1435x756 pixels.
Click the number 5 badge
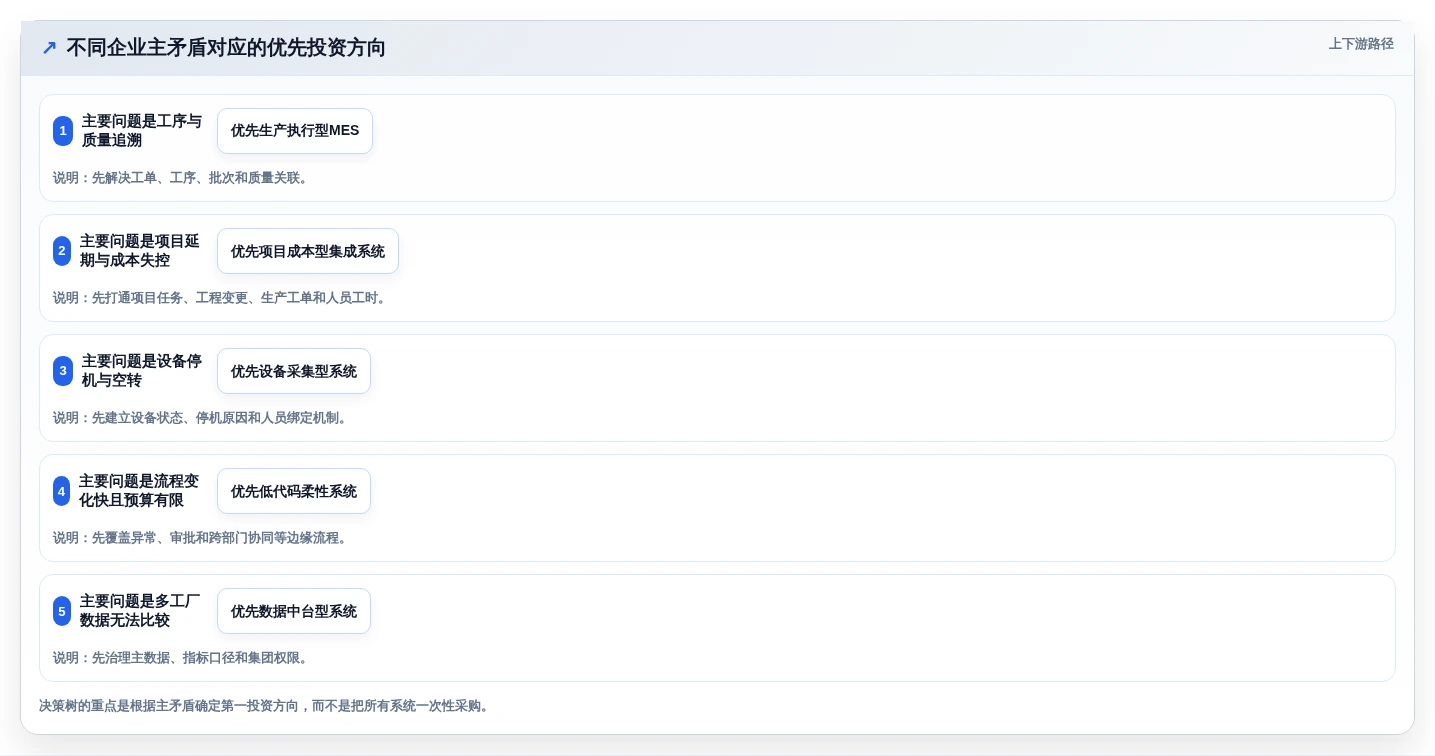coord(62,611)
